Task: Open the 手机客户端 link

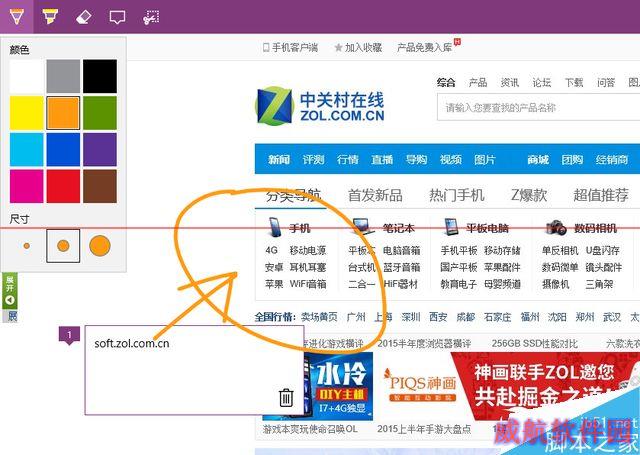Action: tap(290, 48)
